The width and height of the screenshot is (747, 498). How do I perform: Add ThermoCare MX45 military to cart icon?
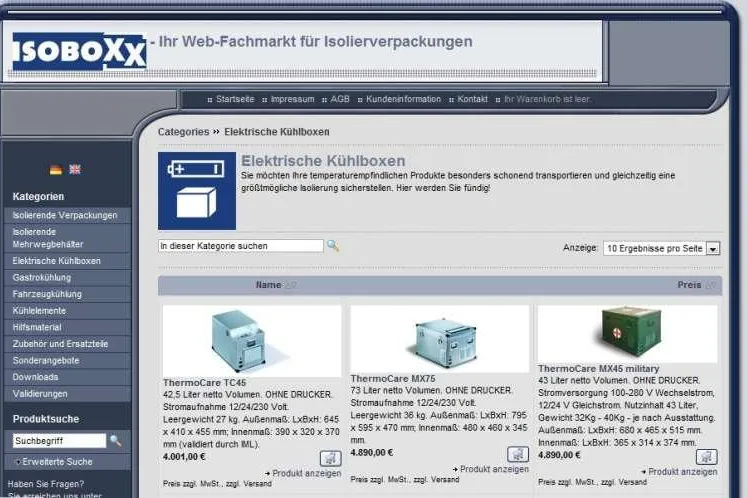[707, 457]
